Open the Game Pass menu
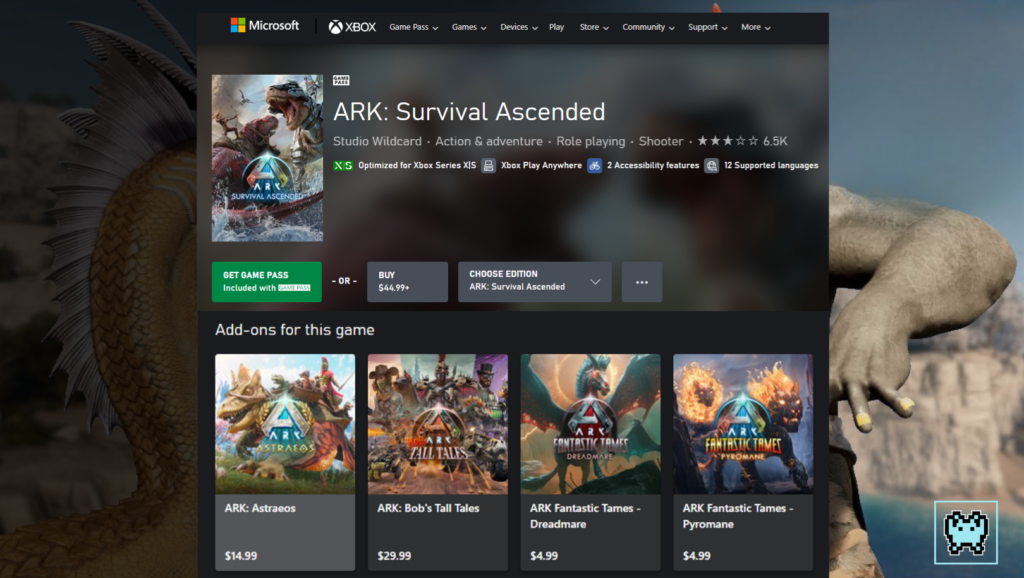1024x578 pixels. click(x=413, y=27)
